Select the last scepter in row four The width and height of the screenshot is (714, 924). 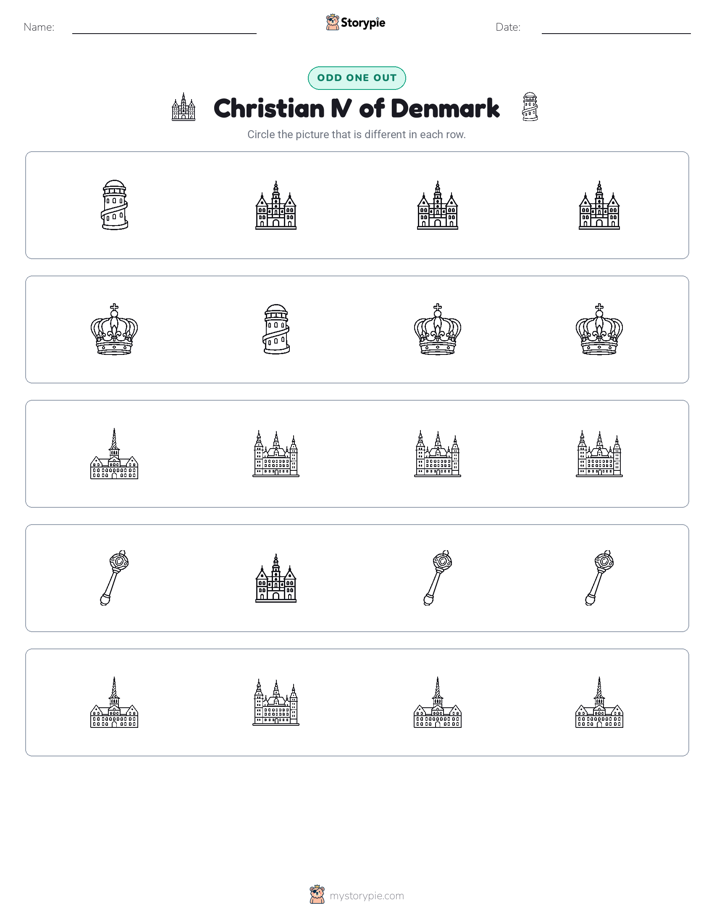point(599,578)
